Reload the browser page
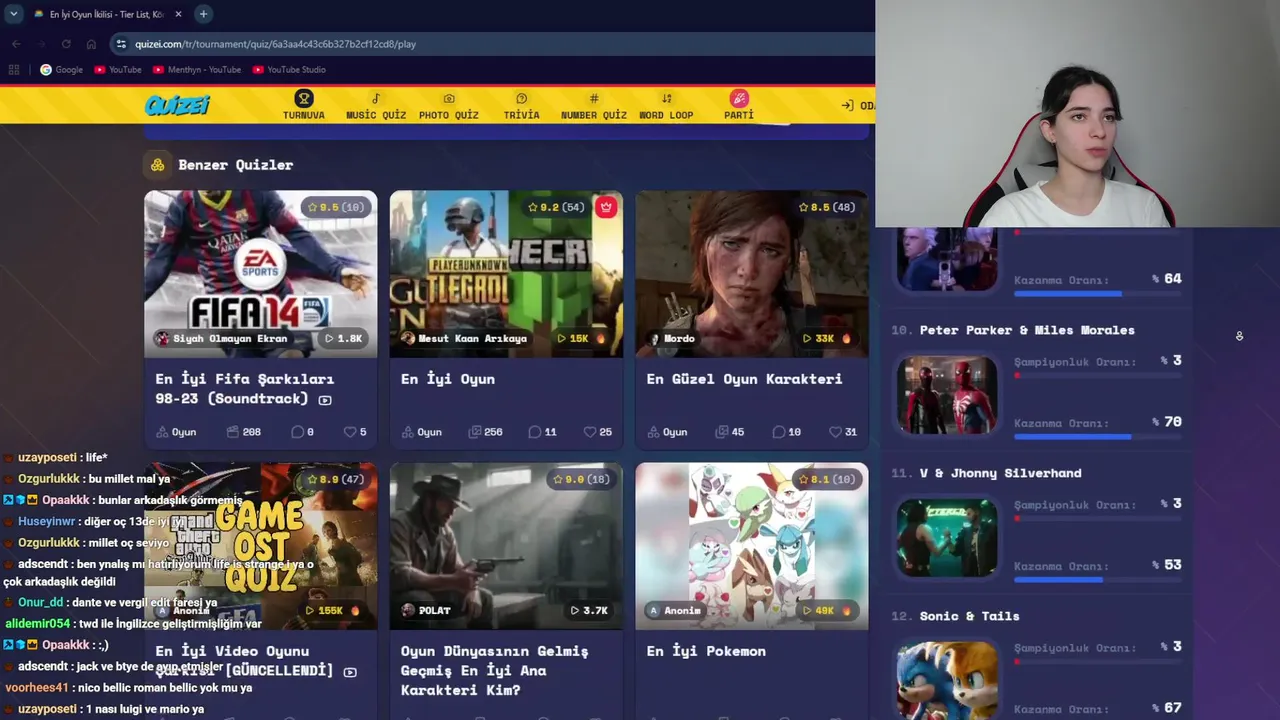Screen dimensions: 1280x720 (x=66, y=44)
